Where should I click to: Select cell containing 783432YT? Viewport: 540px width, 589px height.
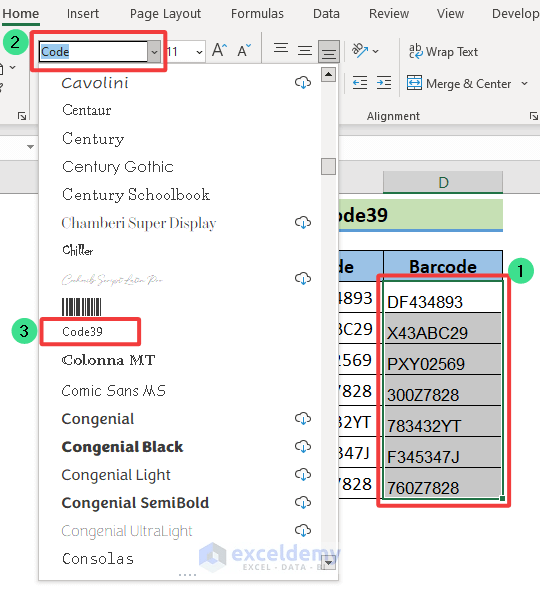pos(443,421)
